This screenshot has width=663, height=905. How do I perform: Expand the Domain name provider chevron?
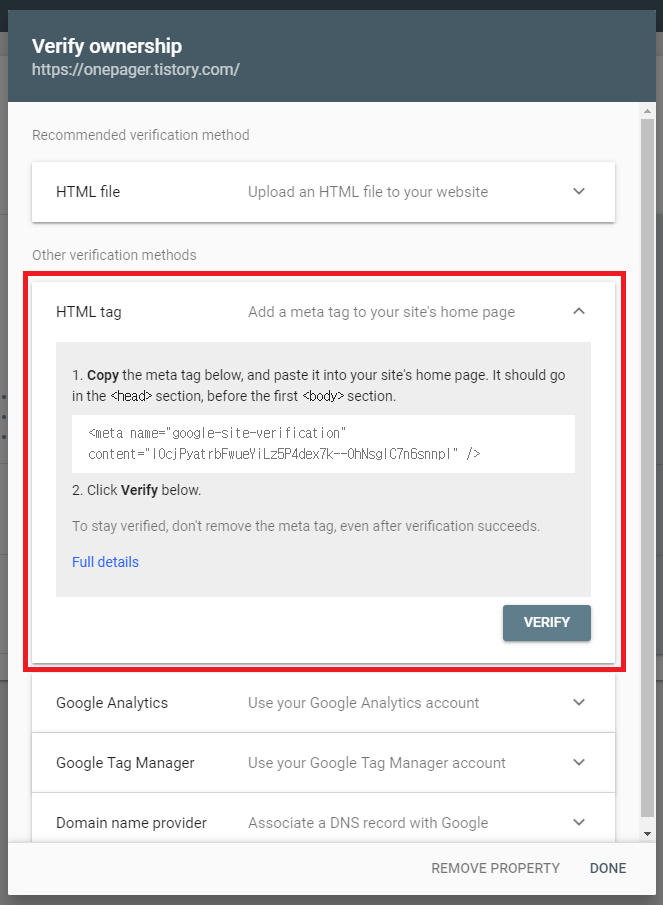[x=579, y=822]
